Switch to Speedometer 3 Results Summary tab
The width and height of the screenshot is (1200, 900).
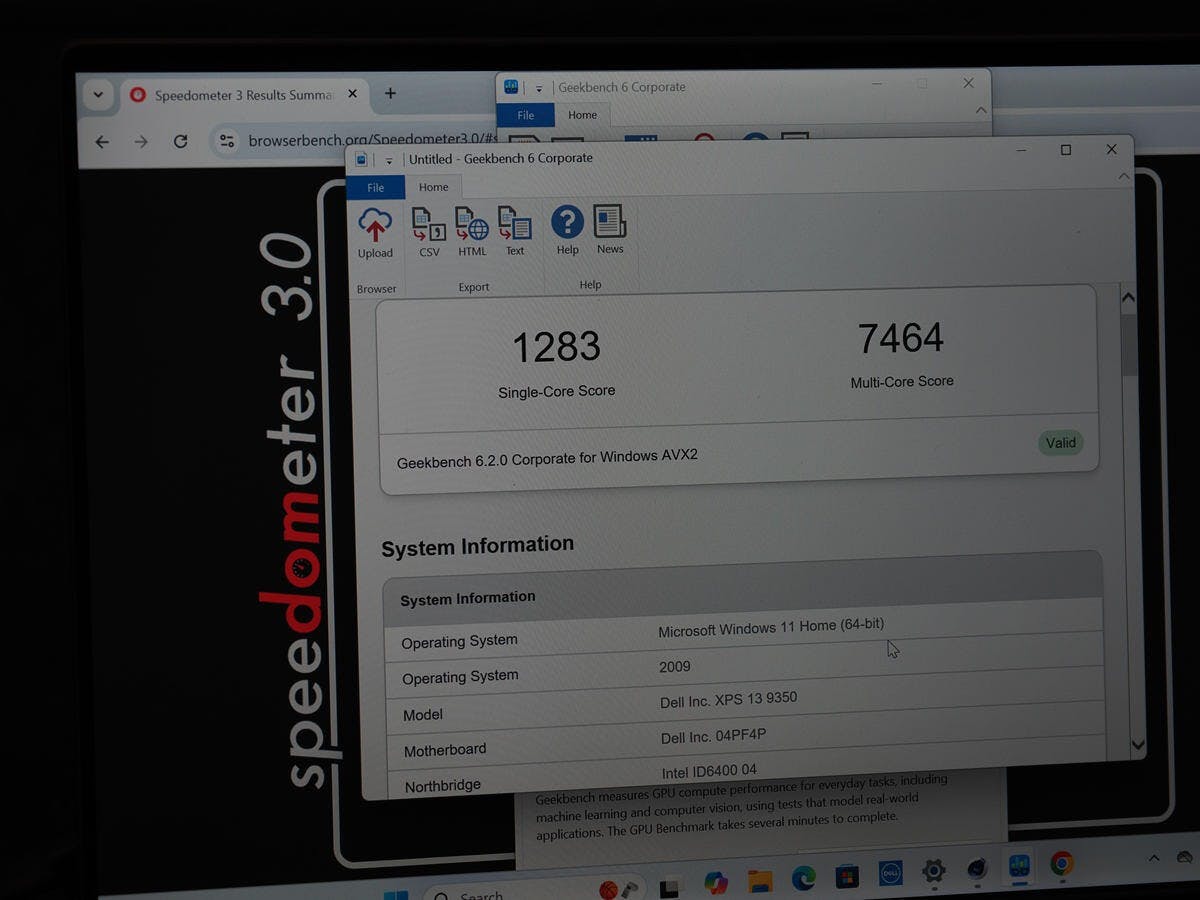point(243,95)
